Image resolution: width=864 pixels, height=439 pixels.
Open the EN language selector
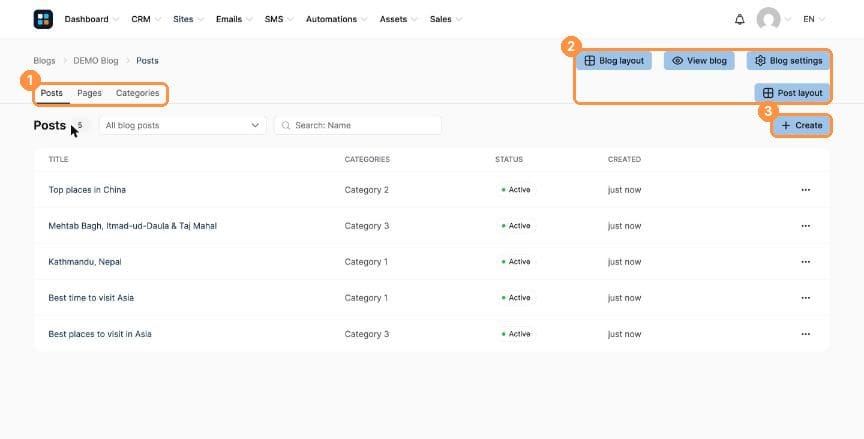814,19
